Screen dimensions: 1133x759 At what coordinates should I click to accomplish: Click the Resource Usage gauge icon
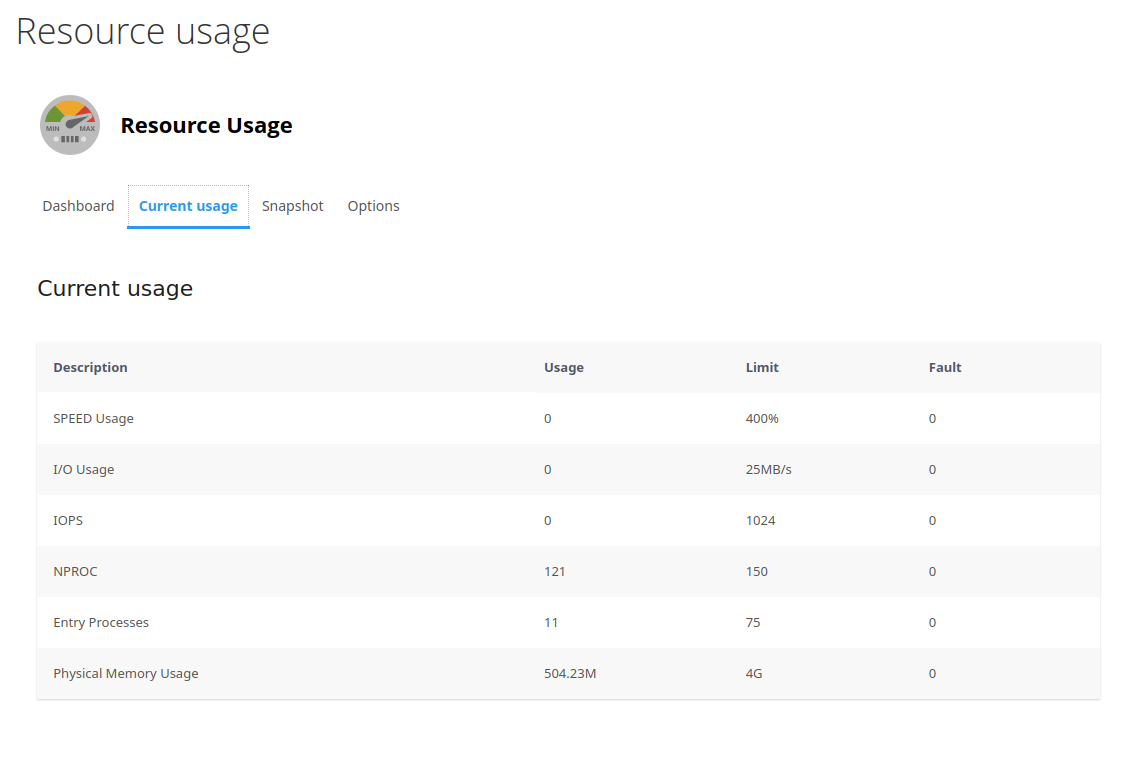click(70, 125)
